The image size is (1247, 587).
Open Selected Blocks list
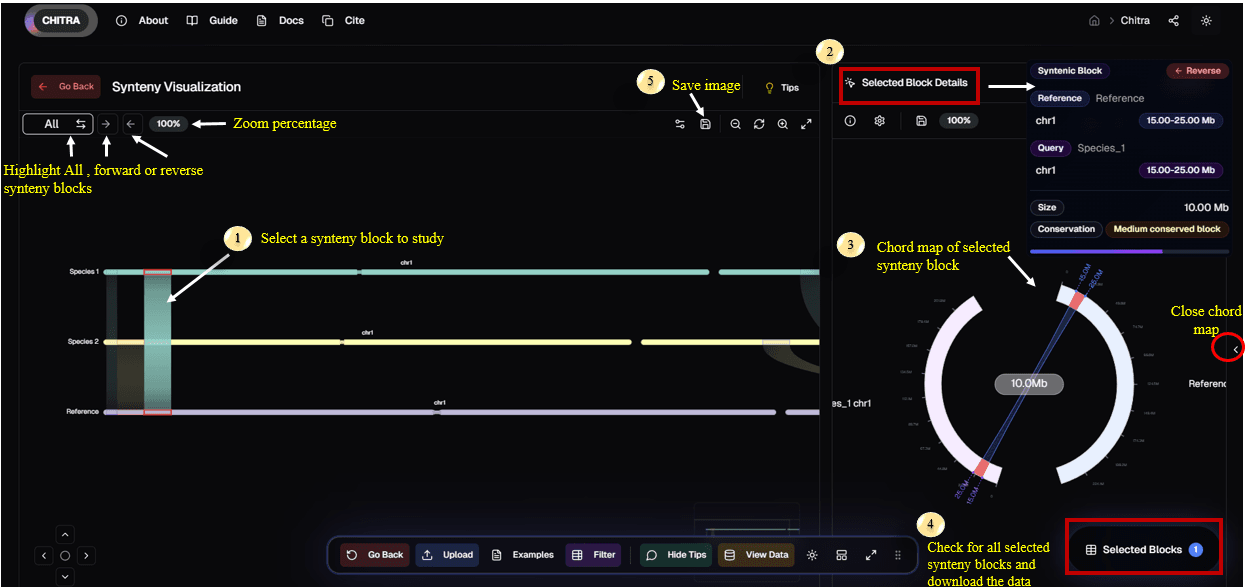(x=1143, y=549)
